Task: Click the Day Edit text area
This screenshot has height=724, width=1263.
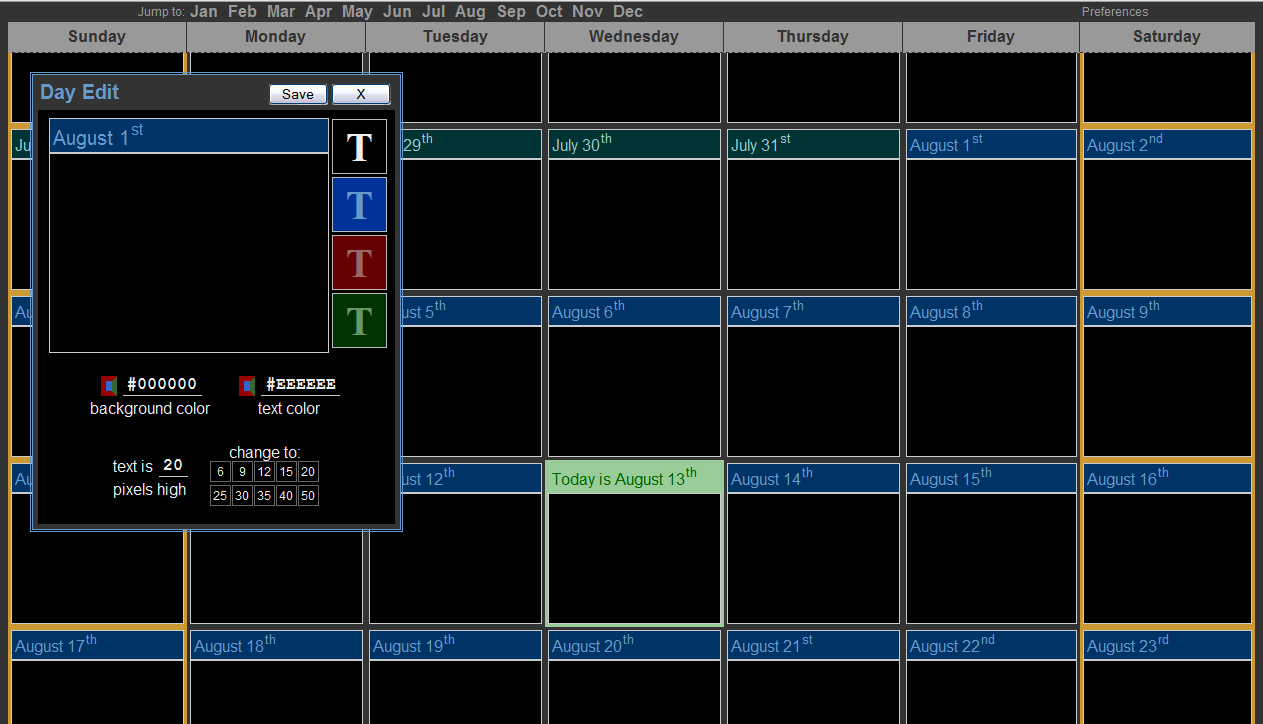Action: [189, 252]
